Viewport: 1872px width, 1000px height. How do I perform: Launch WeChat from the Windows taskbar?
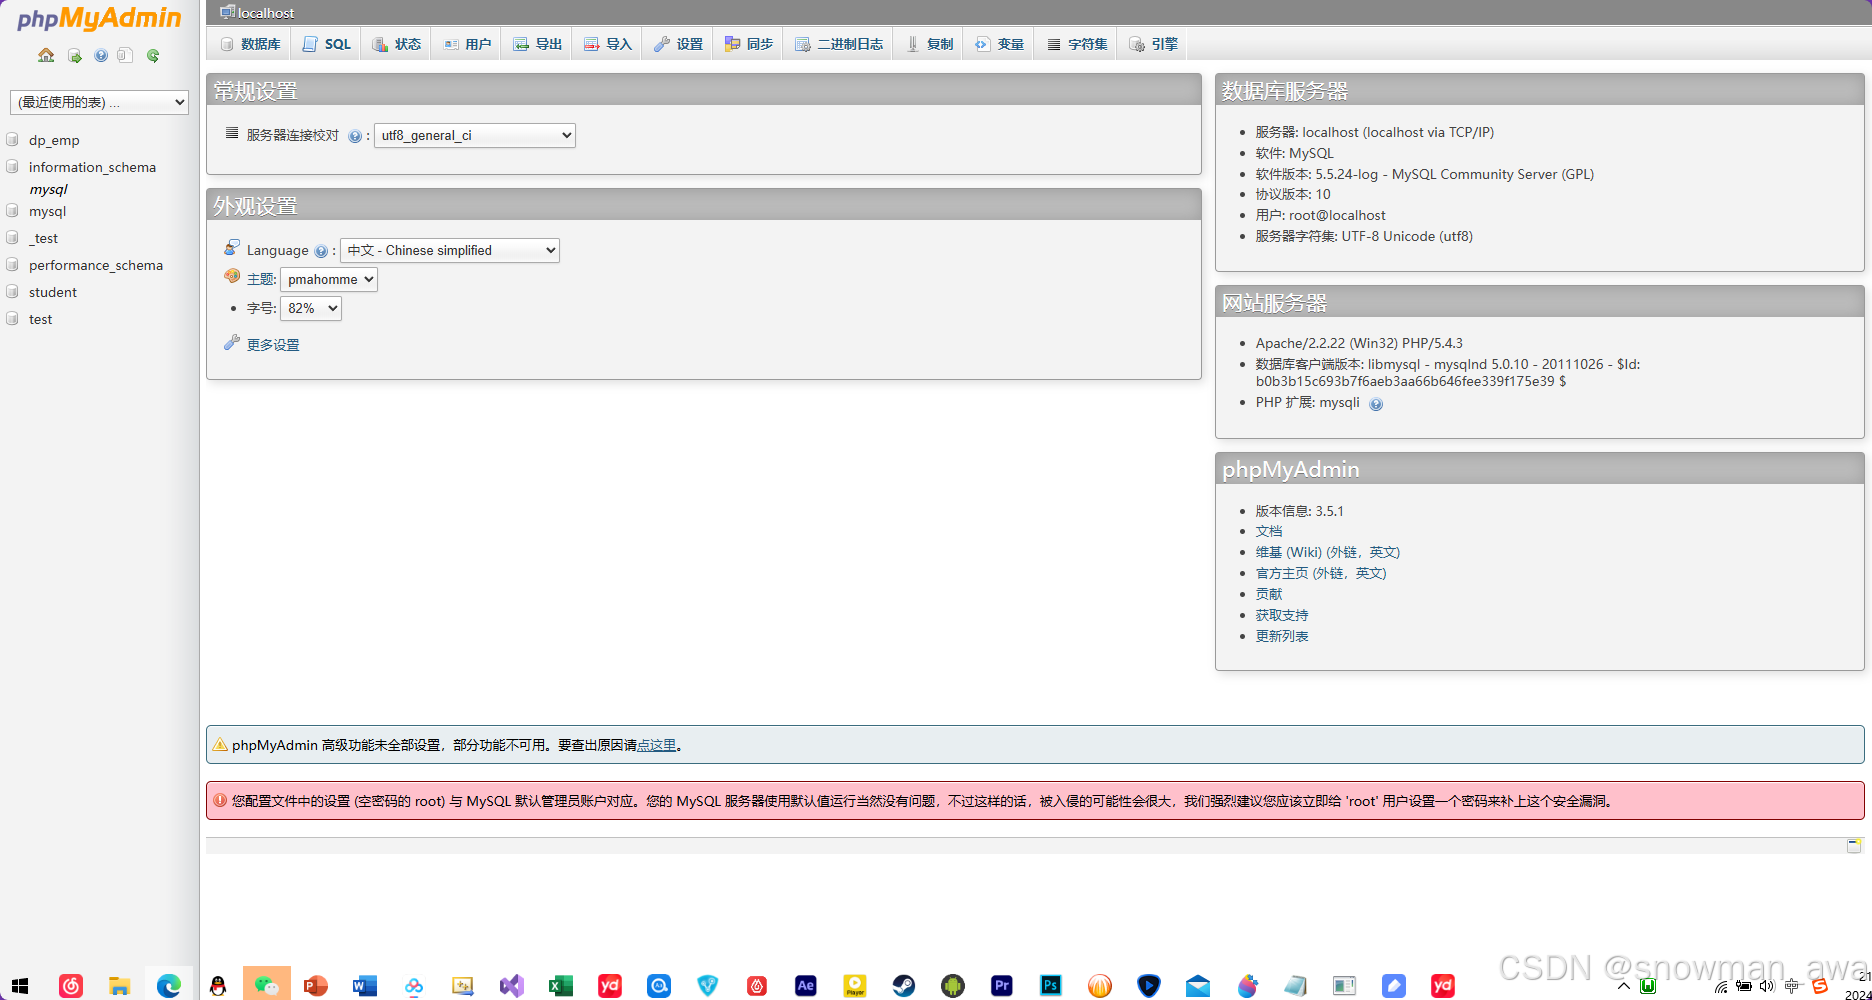[x=266, y=984]
